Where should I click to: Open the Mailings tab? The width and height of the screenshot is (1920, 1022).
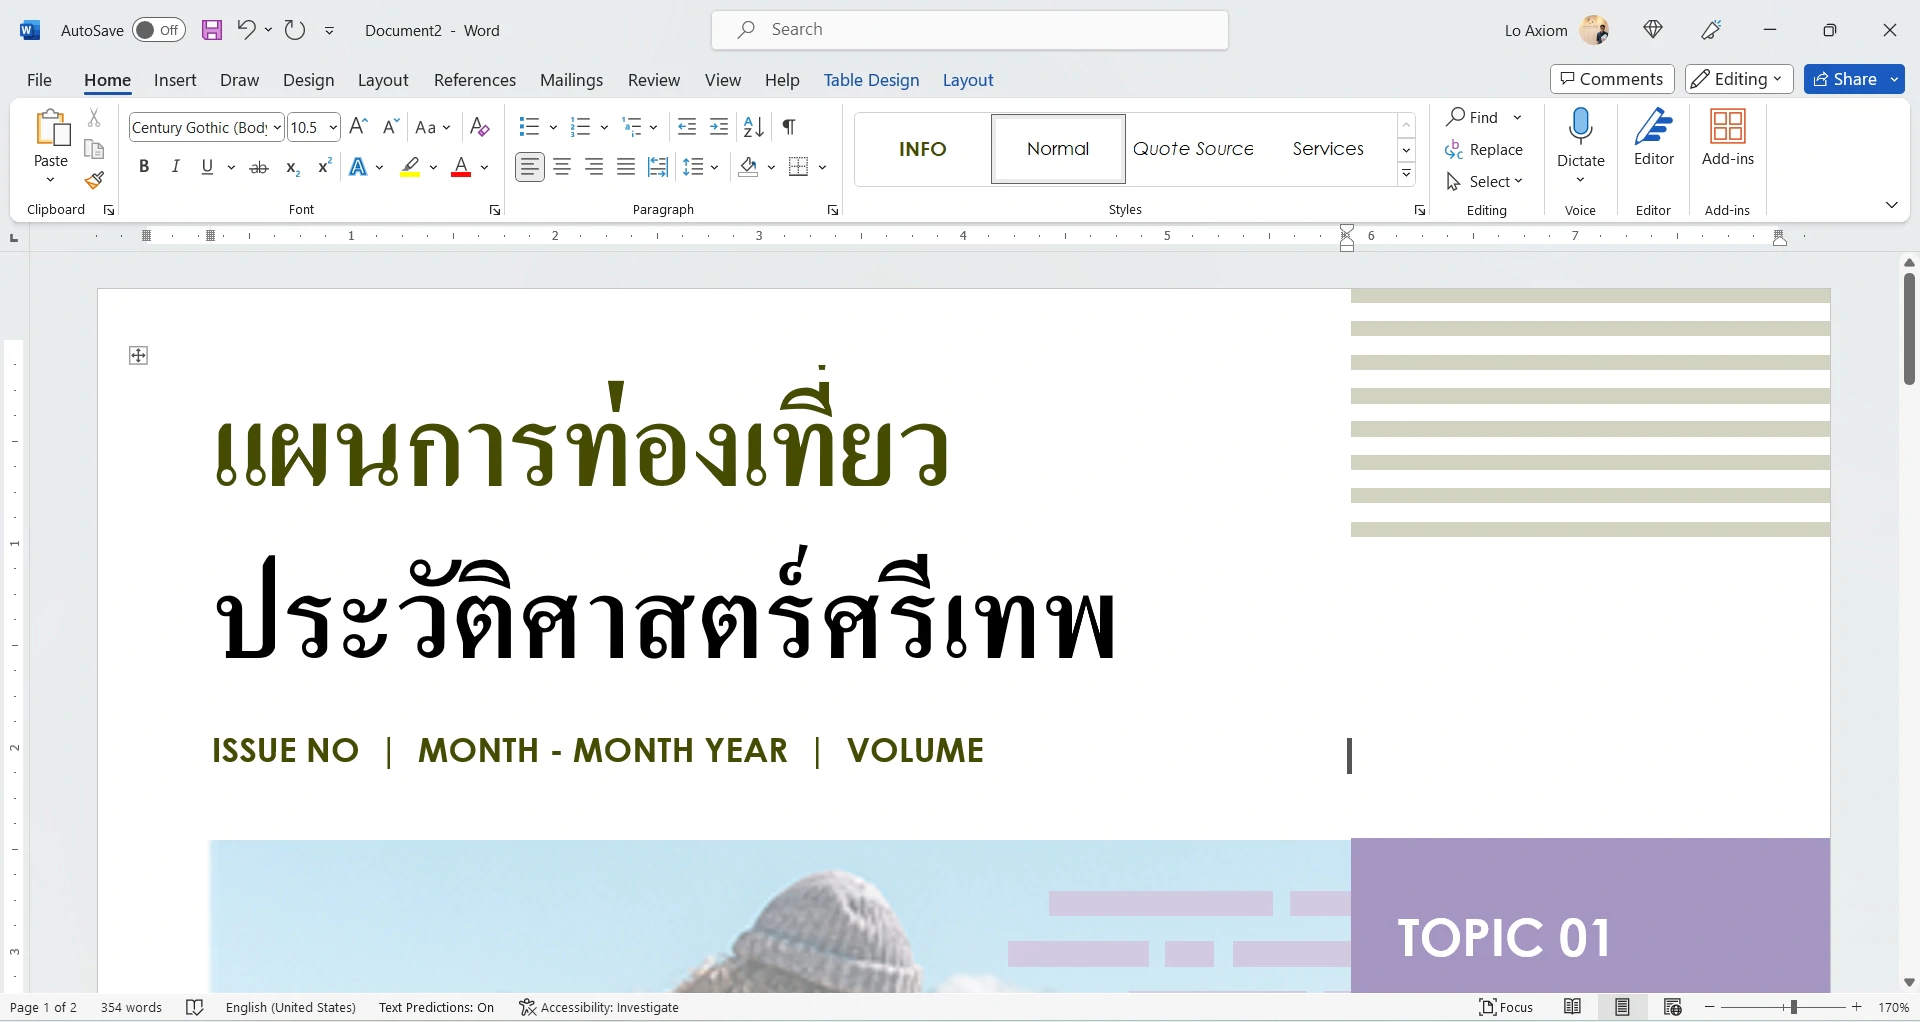point(571,80)
